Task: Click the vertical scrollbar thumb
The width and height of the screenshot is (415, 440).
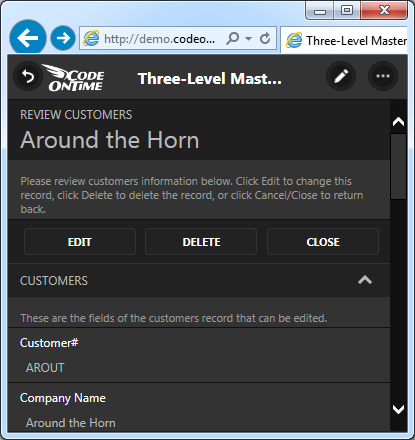Action: pyautogui.click(x=398, y=166)
